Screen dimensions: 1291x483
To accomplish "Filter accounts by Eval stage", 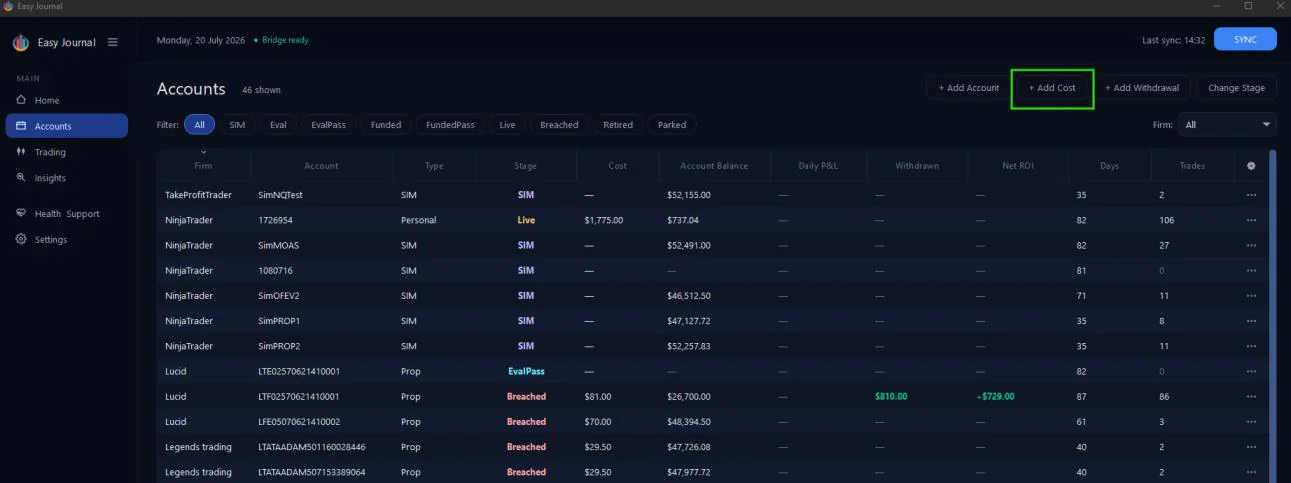I will coord(278,125).
